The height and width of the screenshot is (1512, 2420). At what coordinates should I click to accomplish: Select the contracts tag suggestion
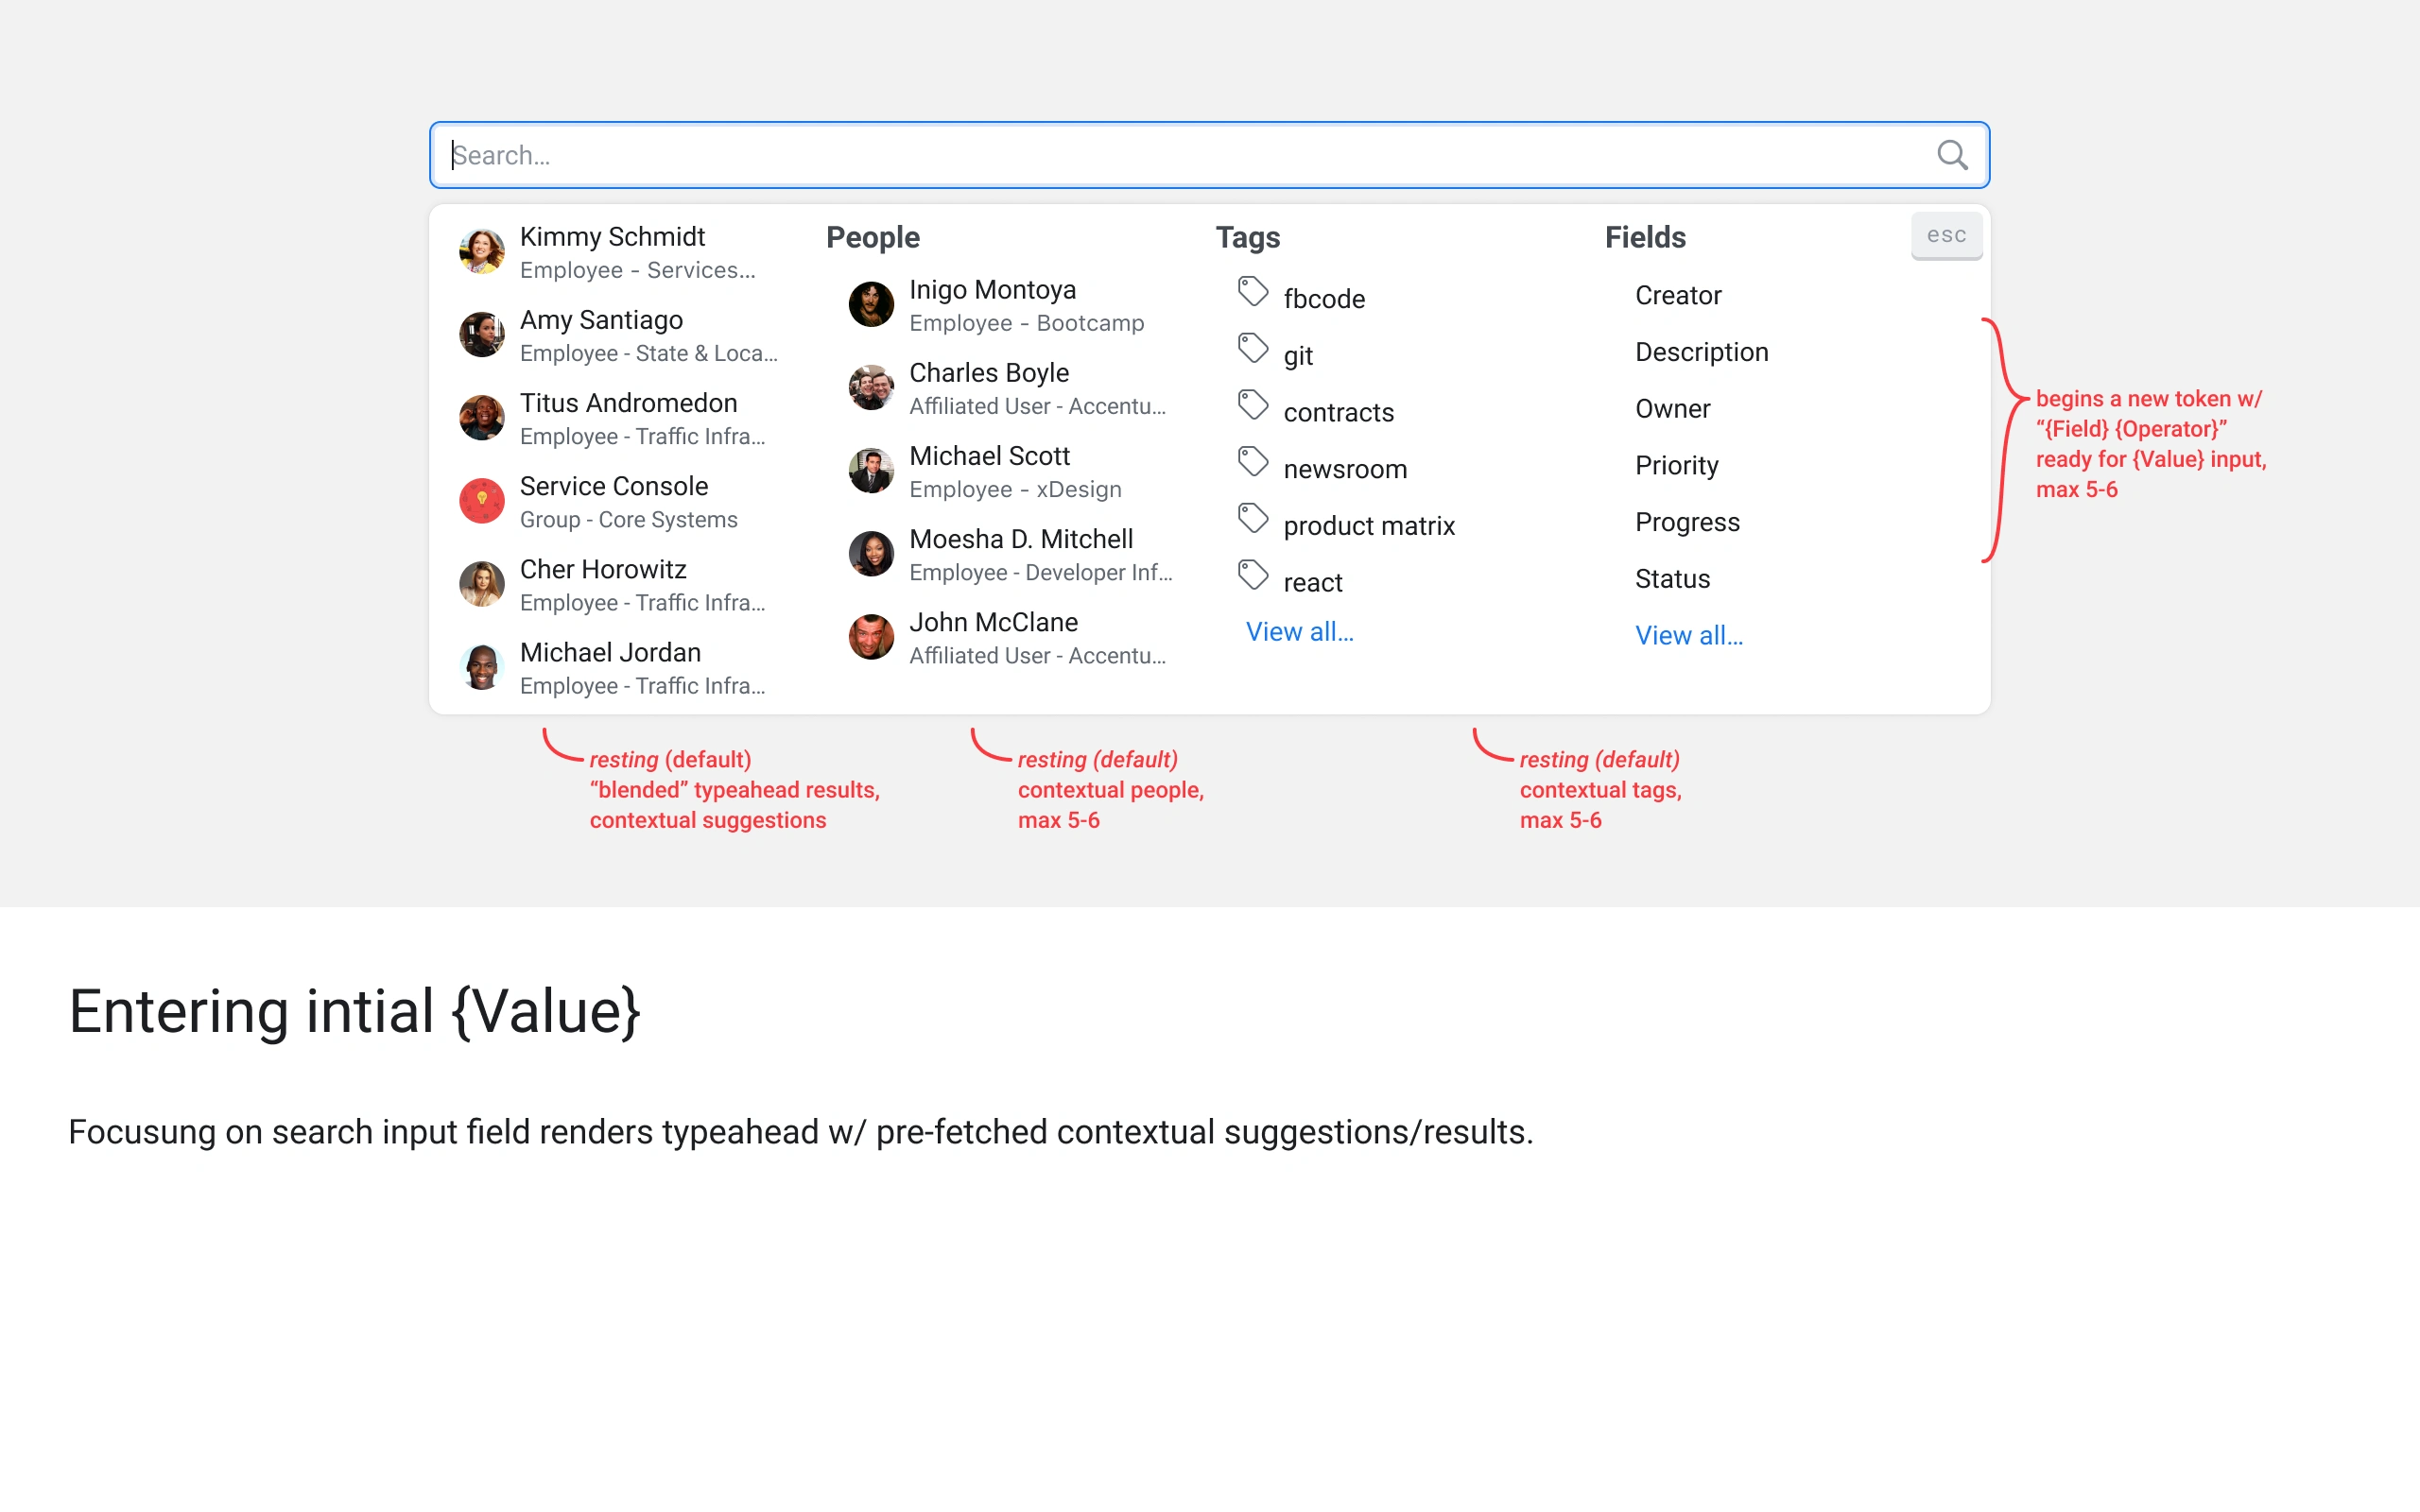click(x=1338, y=413)
